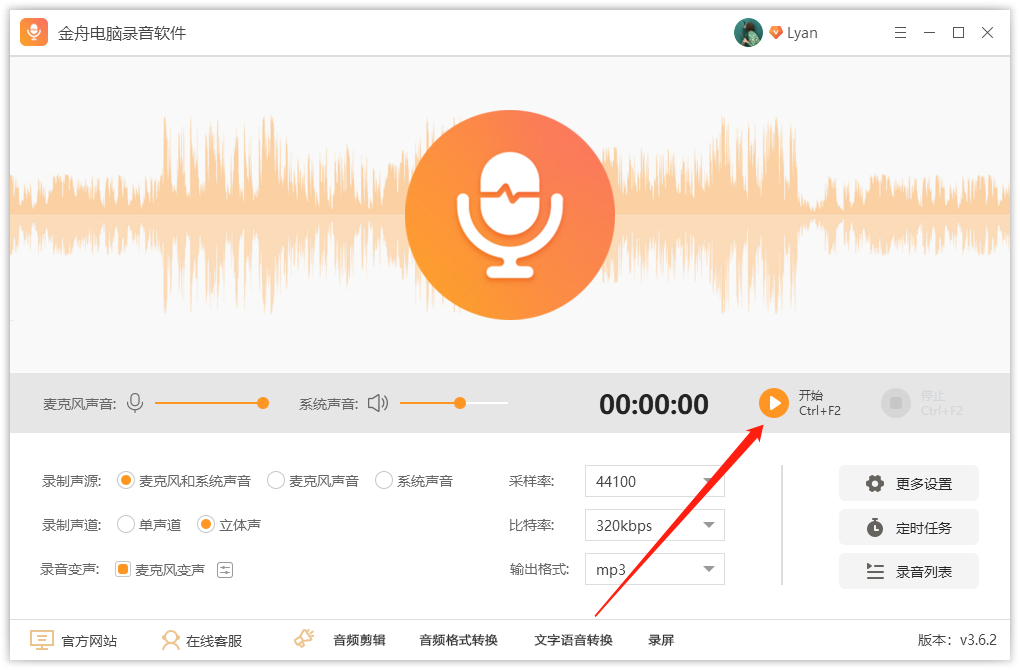Image resolution: width=1020 pixels, height=670 pixels.
Task: Choose 立体声 stereo channel
Action: click(x=229, y=524)
